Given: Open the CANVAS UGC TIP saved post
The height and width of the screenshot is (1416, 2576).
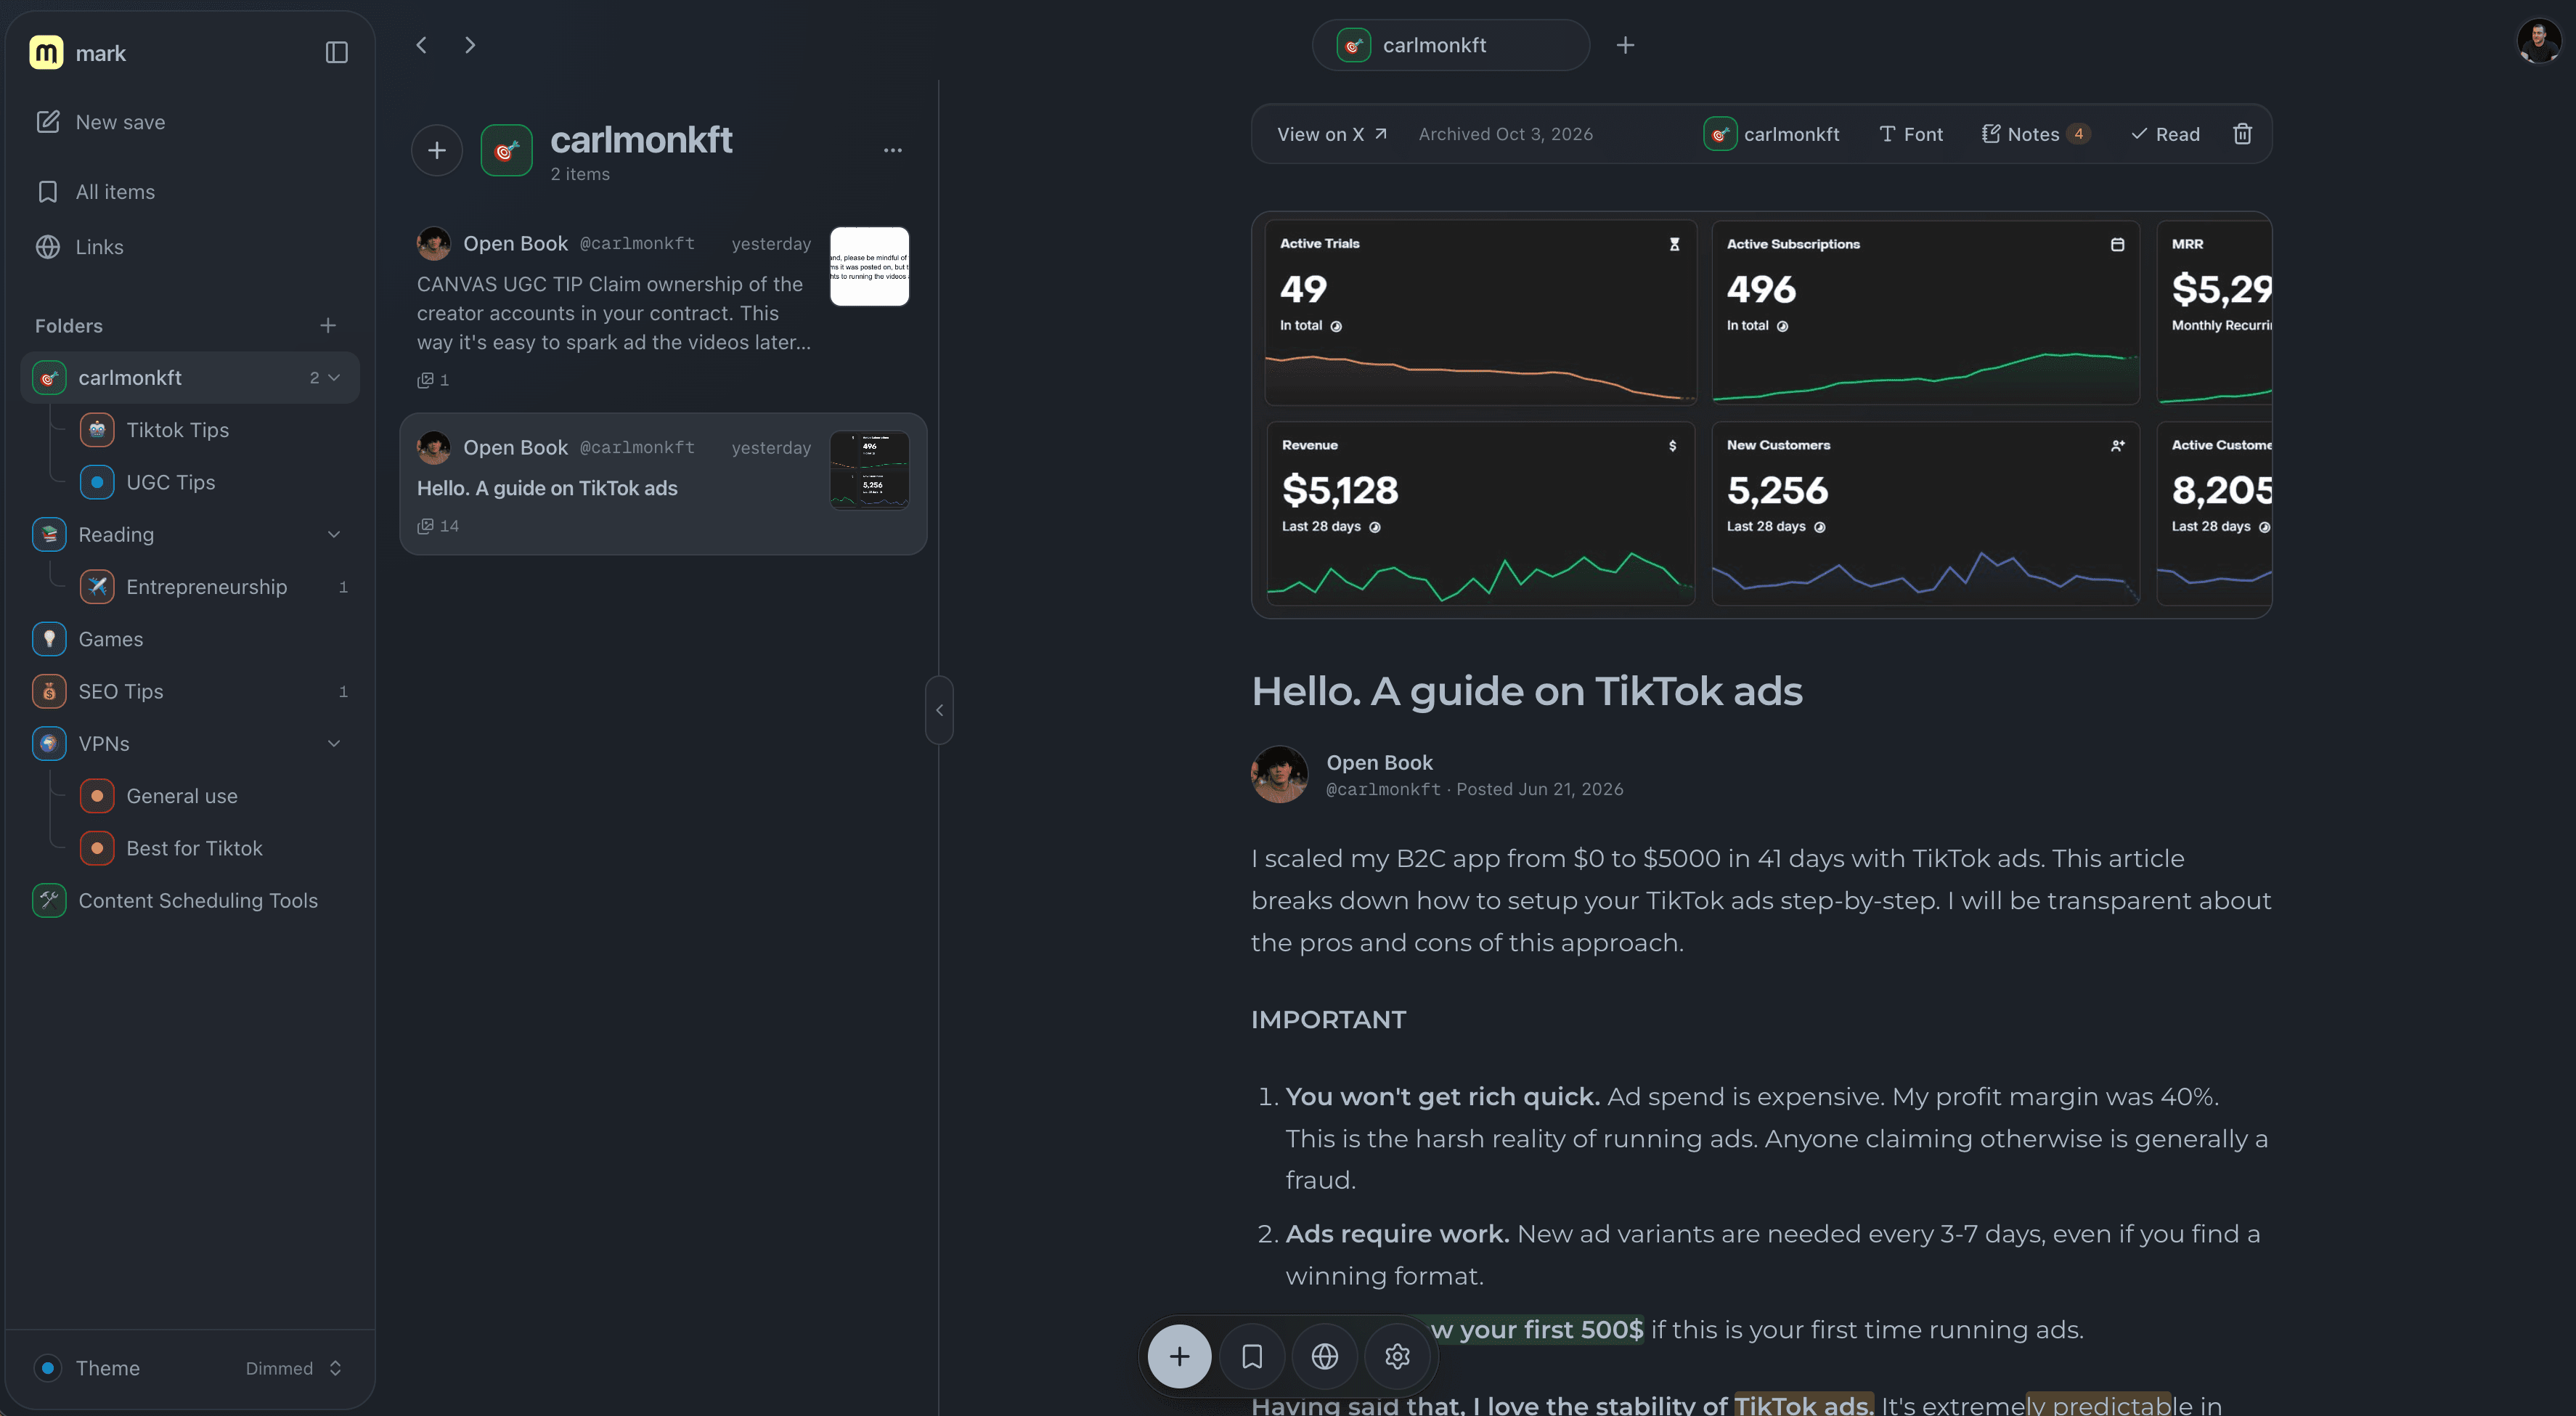Looking at the screenshot, I should tap(663, 308).
